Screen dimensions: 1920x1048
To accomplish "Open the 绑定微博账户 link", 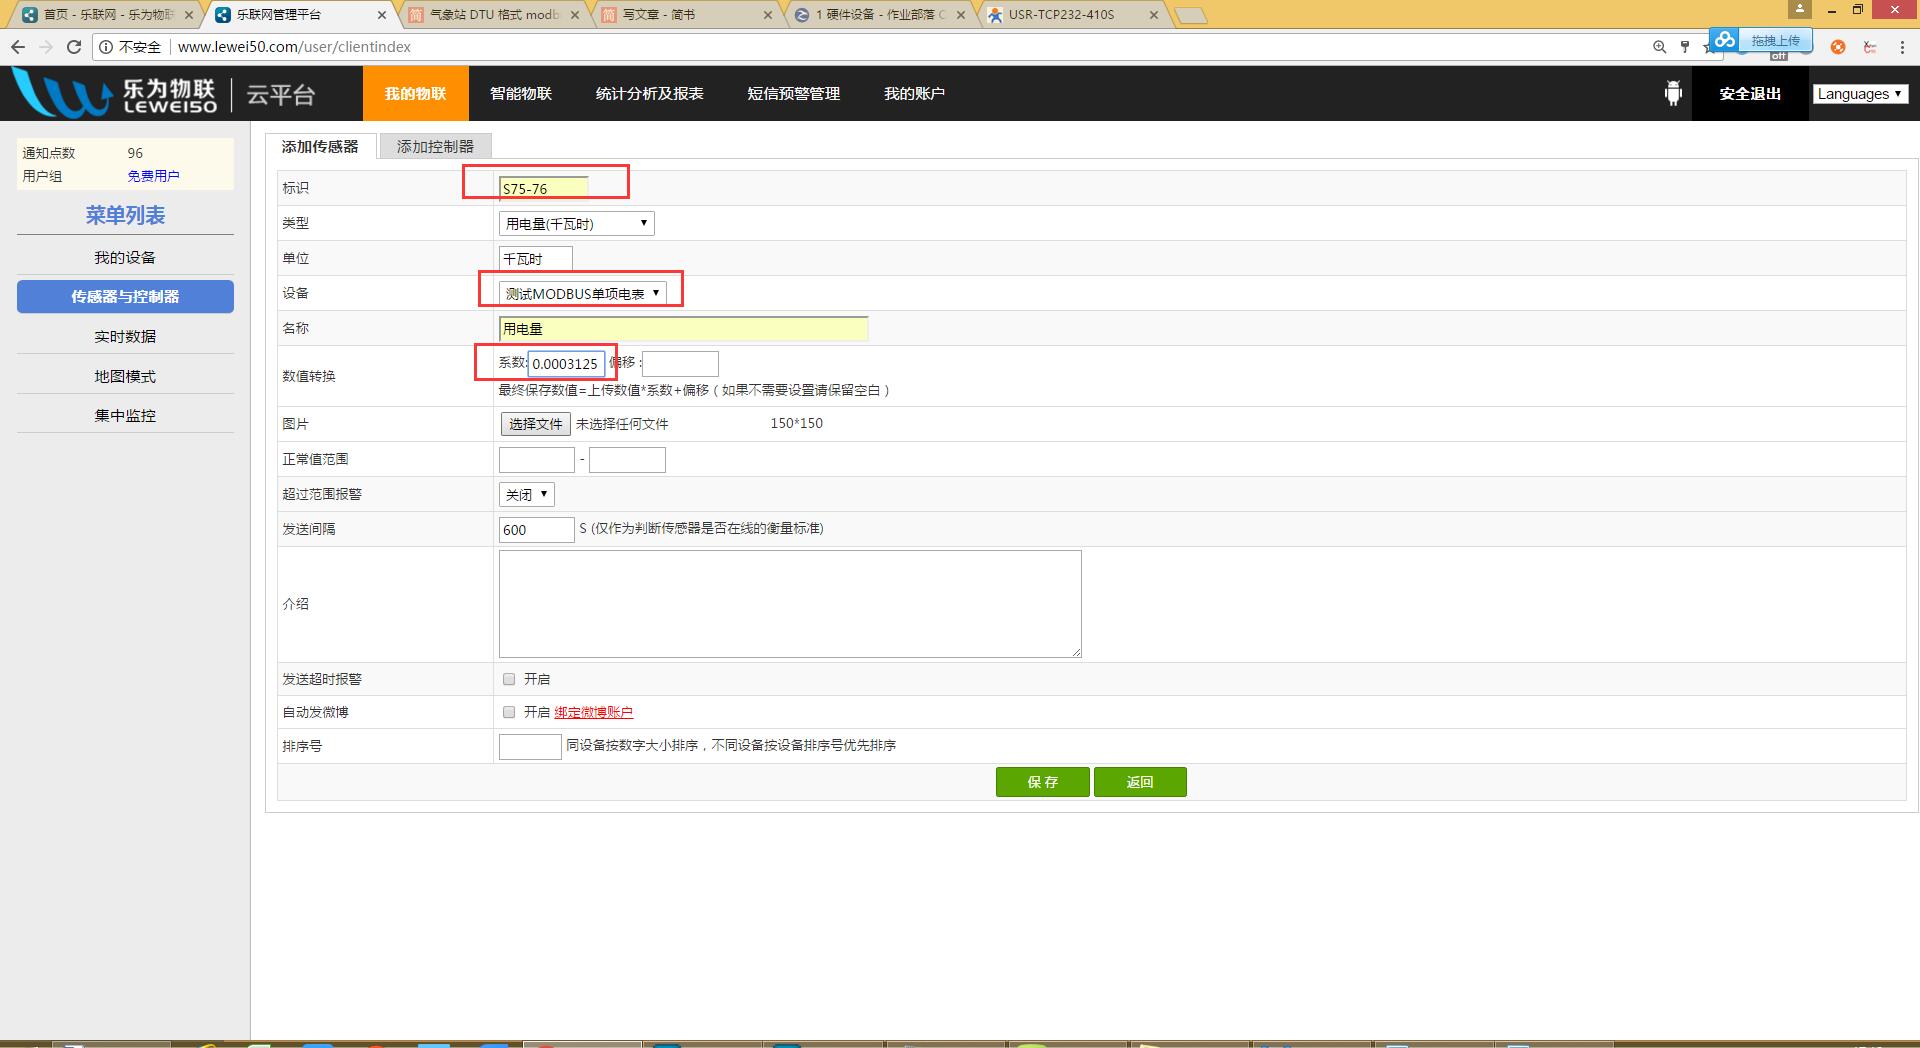I will click(x=594, y=712).
